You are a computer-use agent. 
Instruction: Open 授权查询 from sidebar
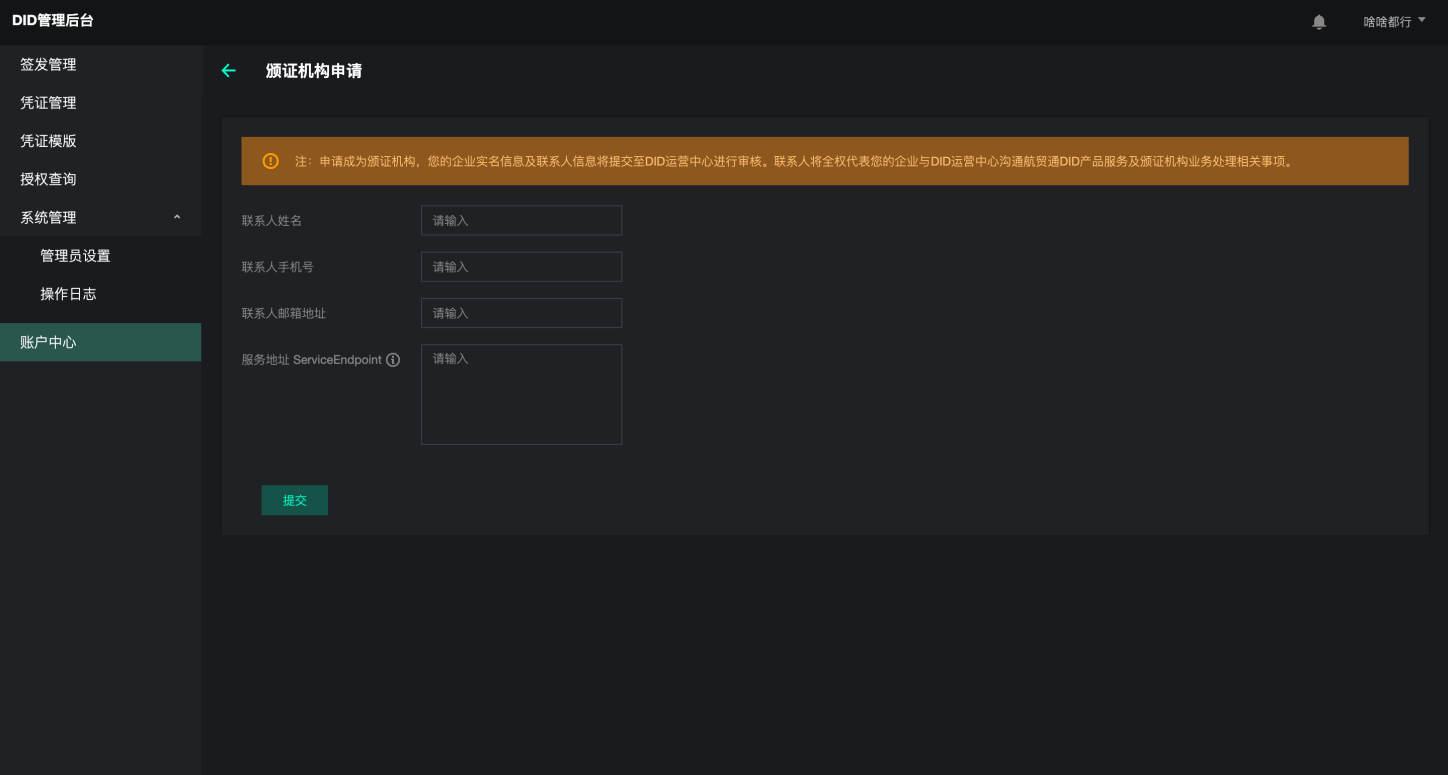point(48,180)
